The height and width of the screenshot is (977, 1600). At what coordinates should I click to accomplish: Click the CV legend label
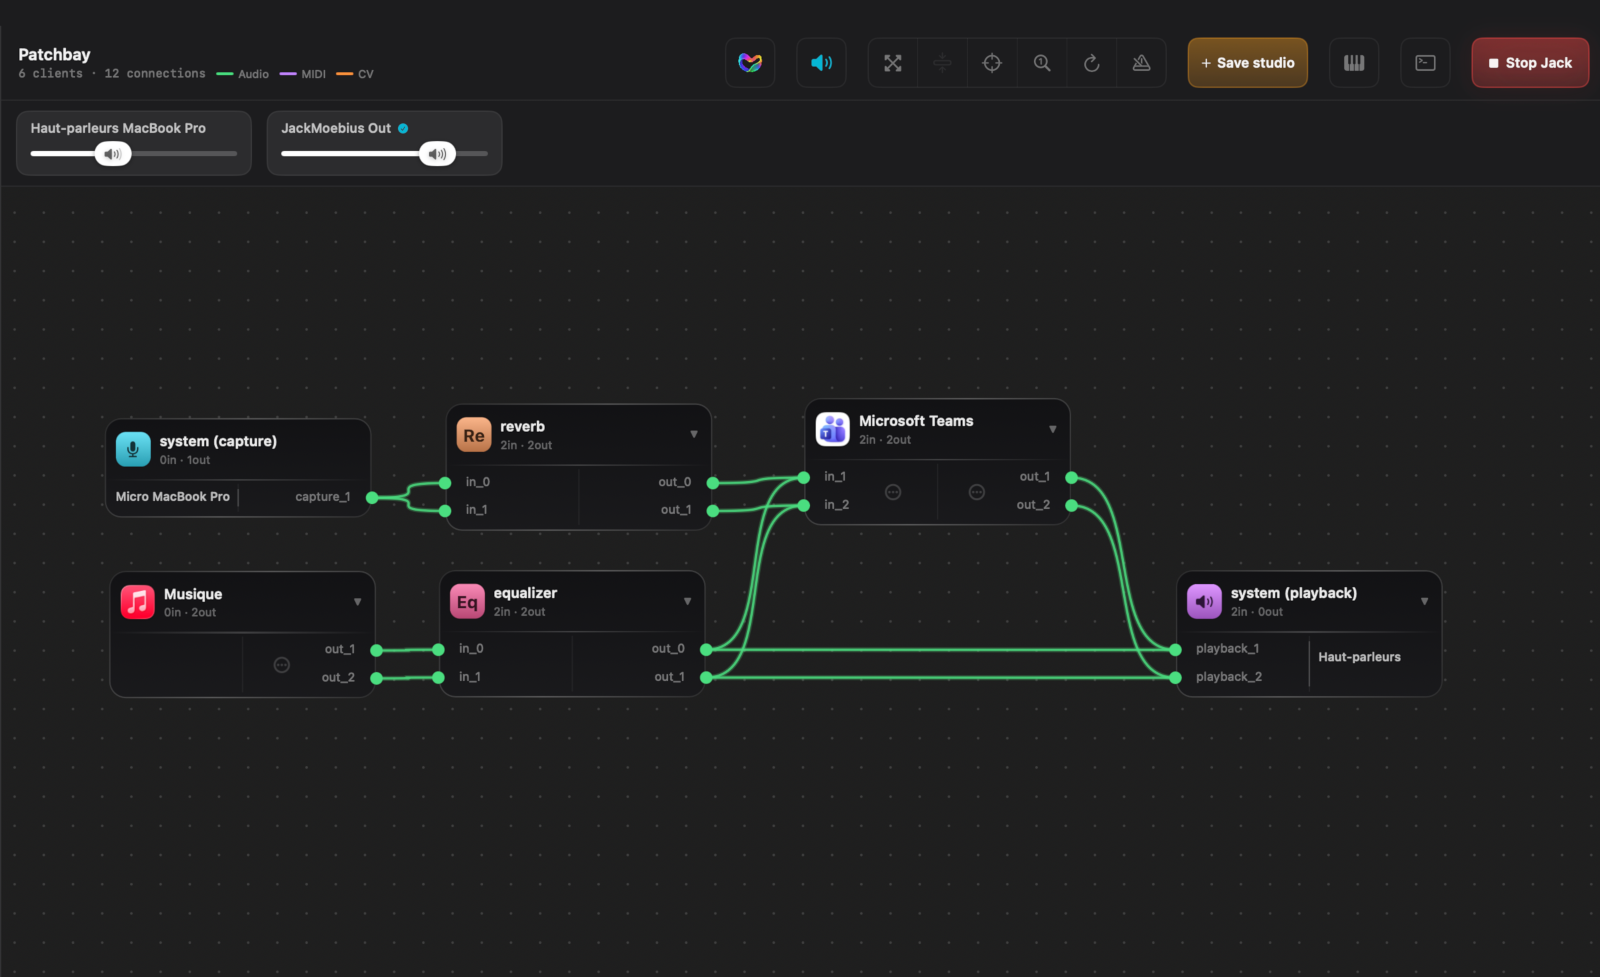366,74
